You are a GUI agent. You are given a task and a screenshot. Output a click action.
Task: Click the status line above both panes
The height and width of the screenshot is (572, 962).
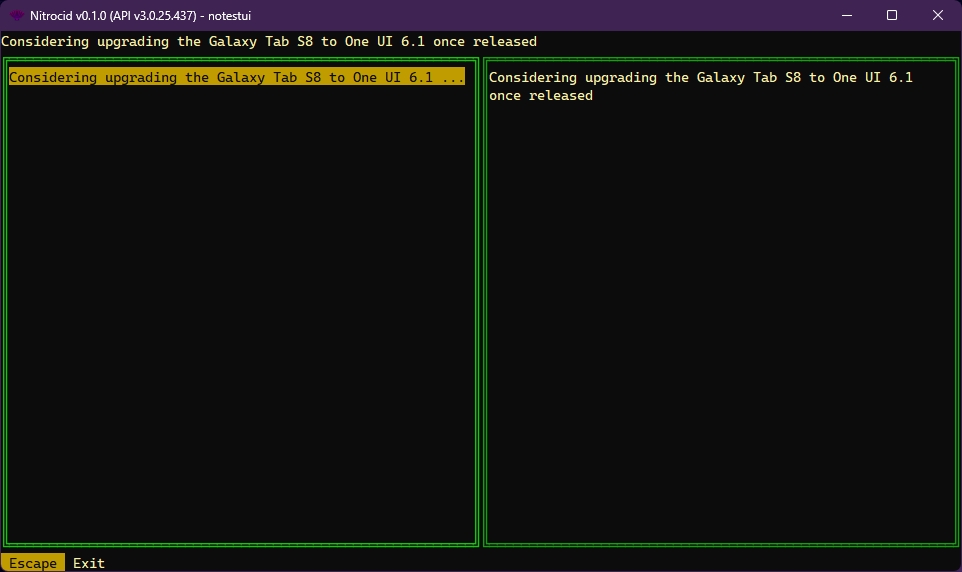pos(269,42)
